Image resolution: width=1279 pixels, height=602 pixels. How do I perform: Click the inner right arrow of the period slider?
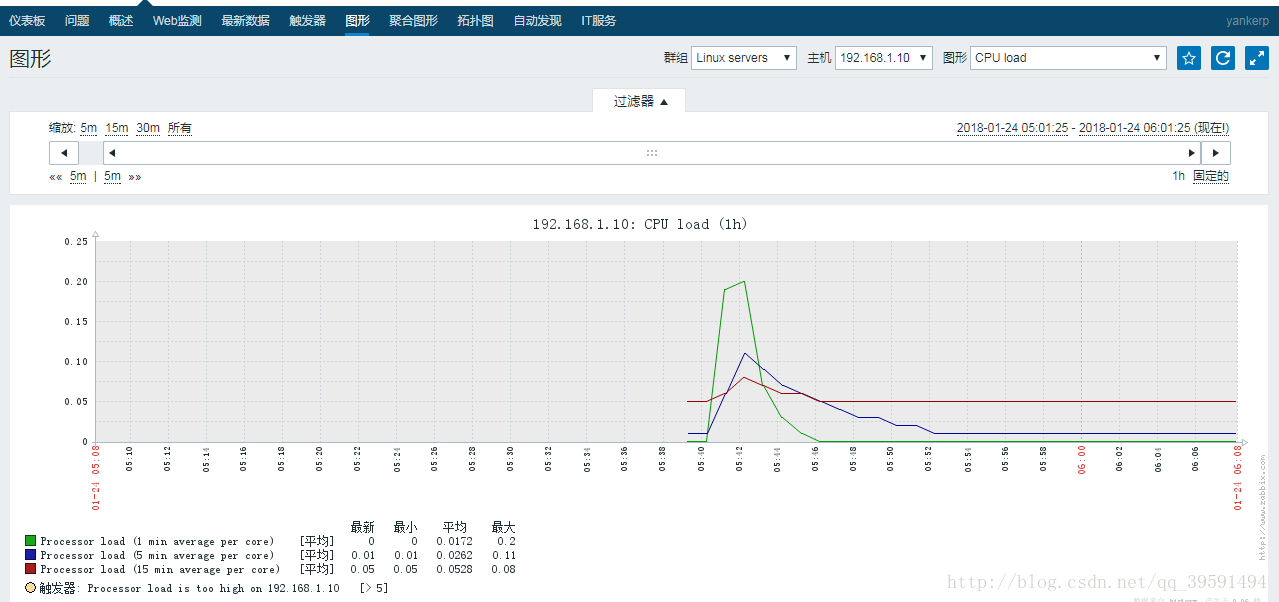click(1190, 152)
